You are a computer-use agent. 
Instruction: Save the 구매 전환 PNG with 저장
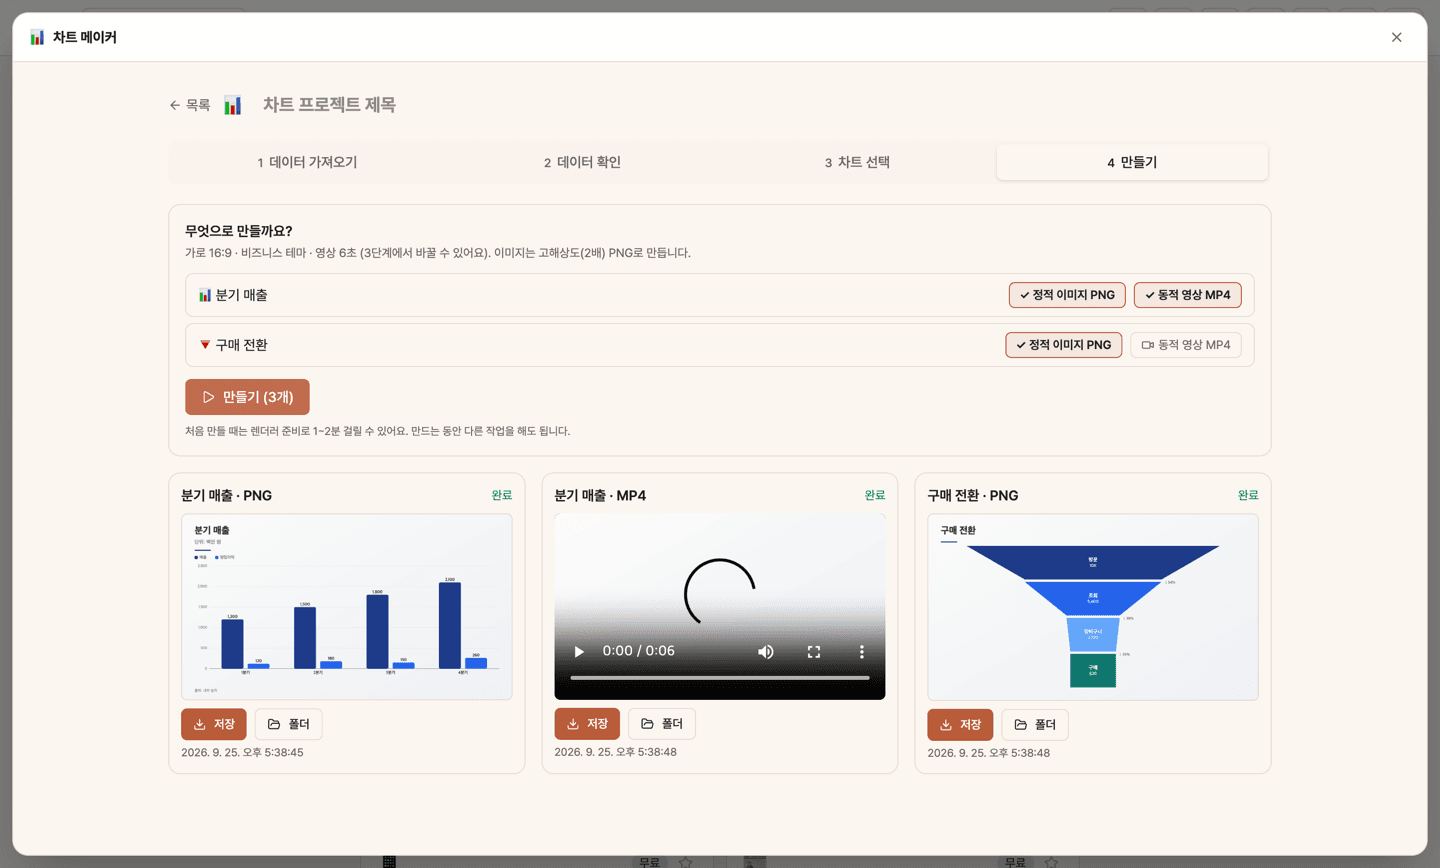(x=960, y=724)
